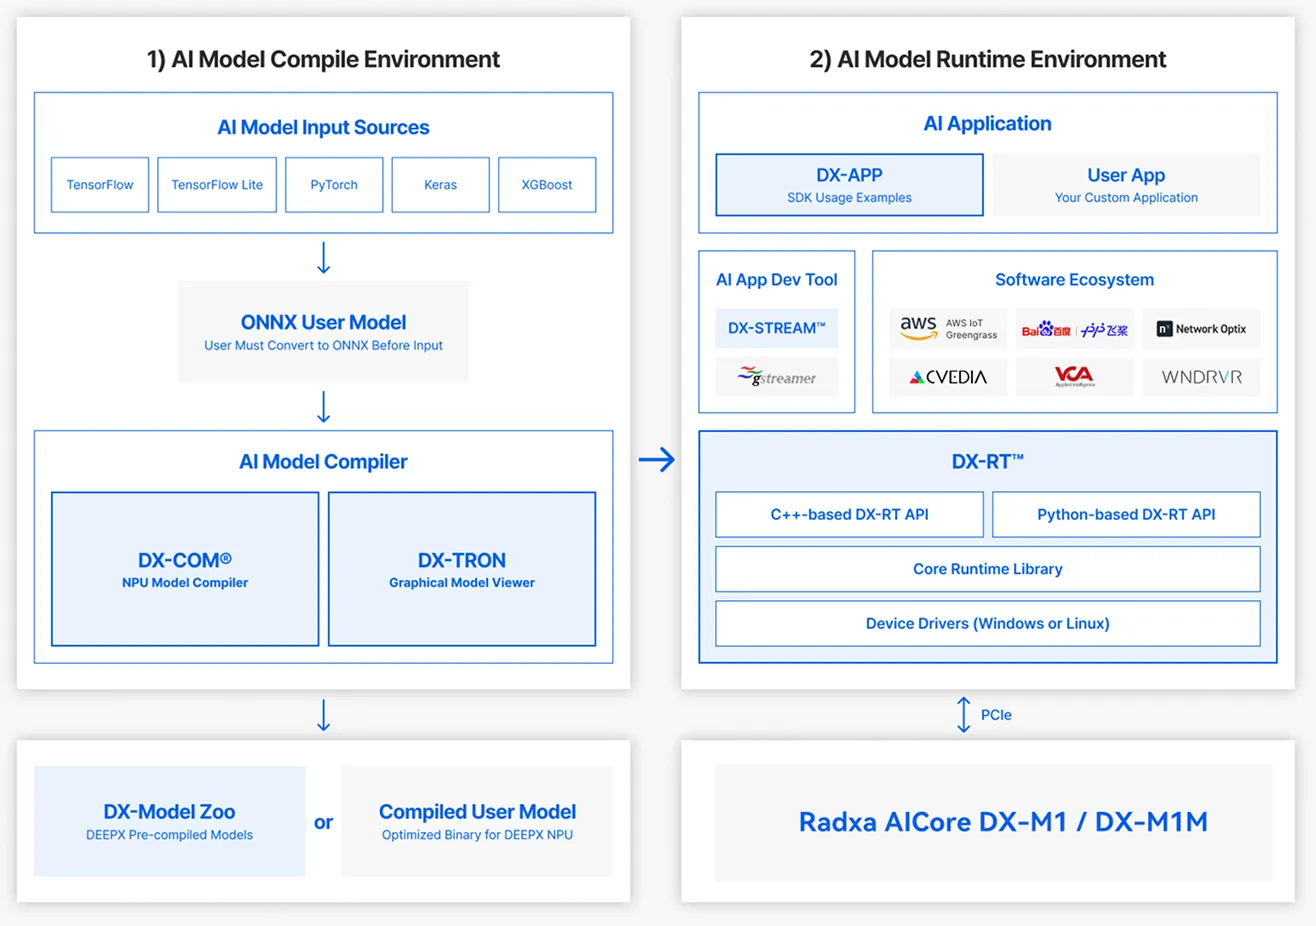Click the AWS IoT Greengrass logo
1316x926 pixels.
948,329
